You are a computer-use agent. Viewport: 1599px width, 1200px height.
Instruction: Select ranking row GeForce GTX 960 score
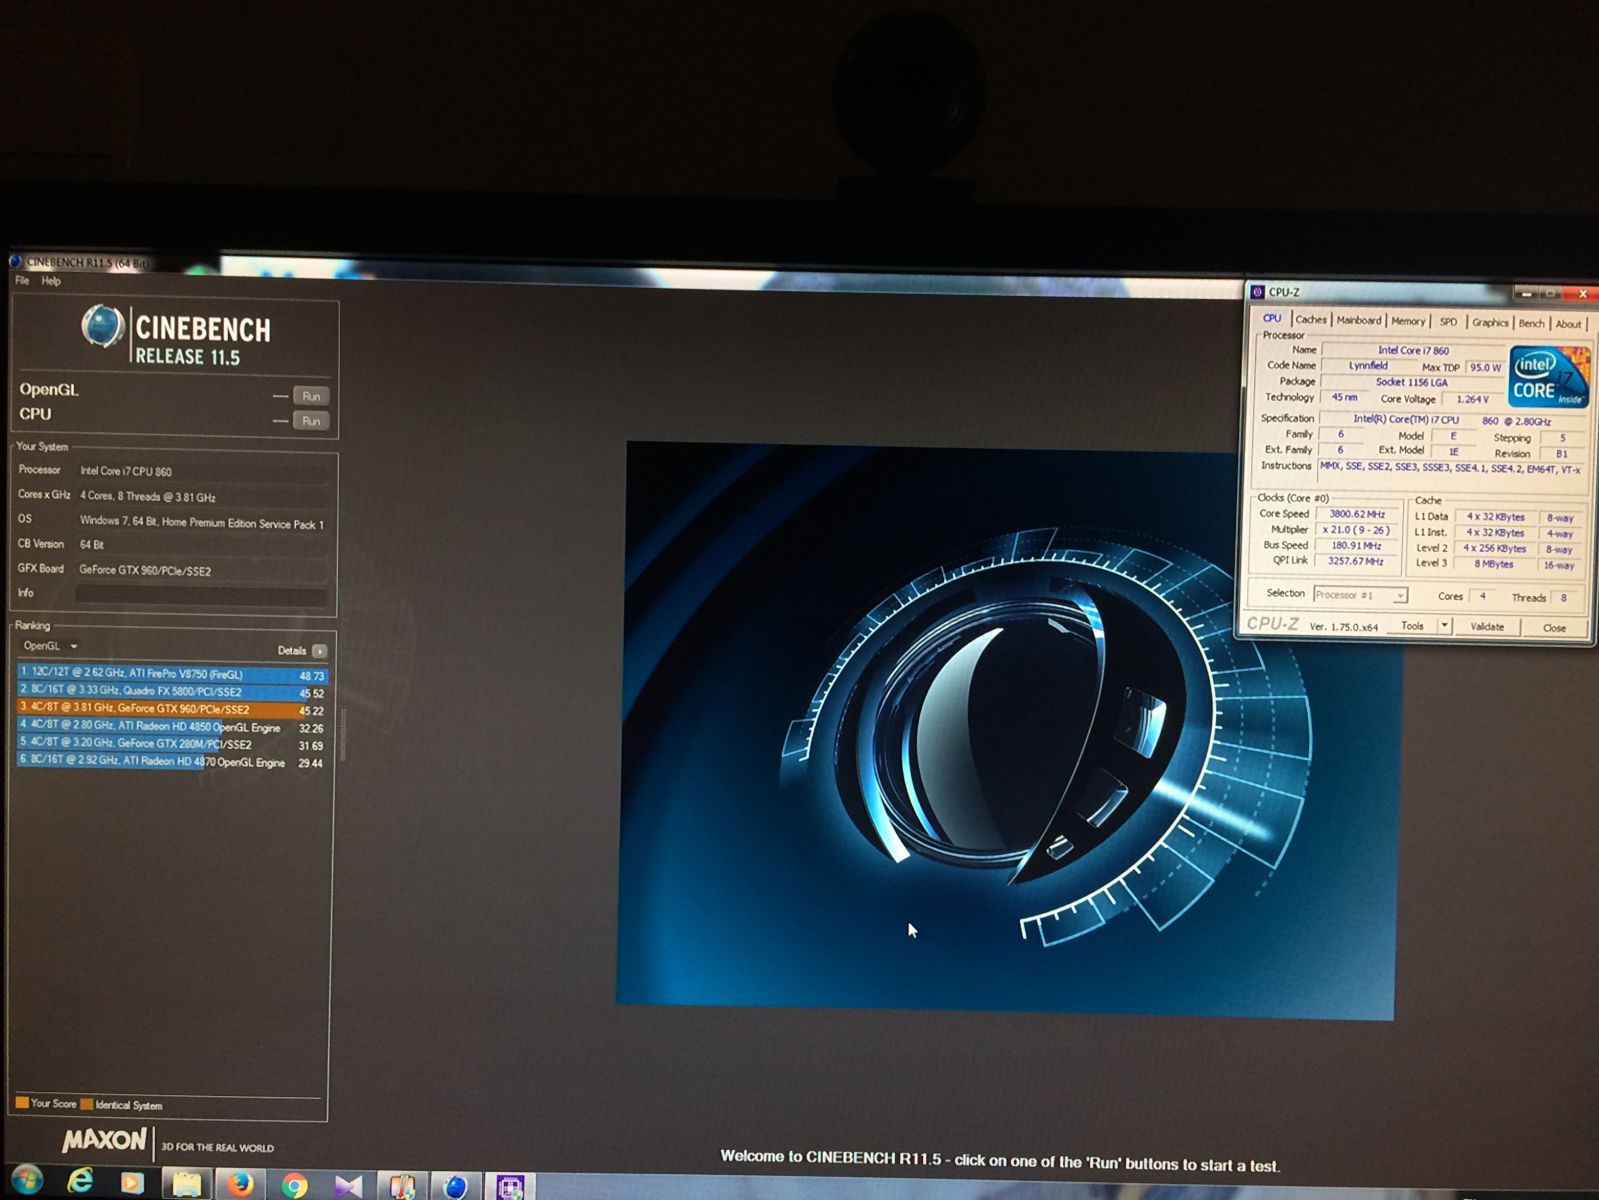click(172, 709)
